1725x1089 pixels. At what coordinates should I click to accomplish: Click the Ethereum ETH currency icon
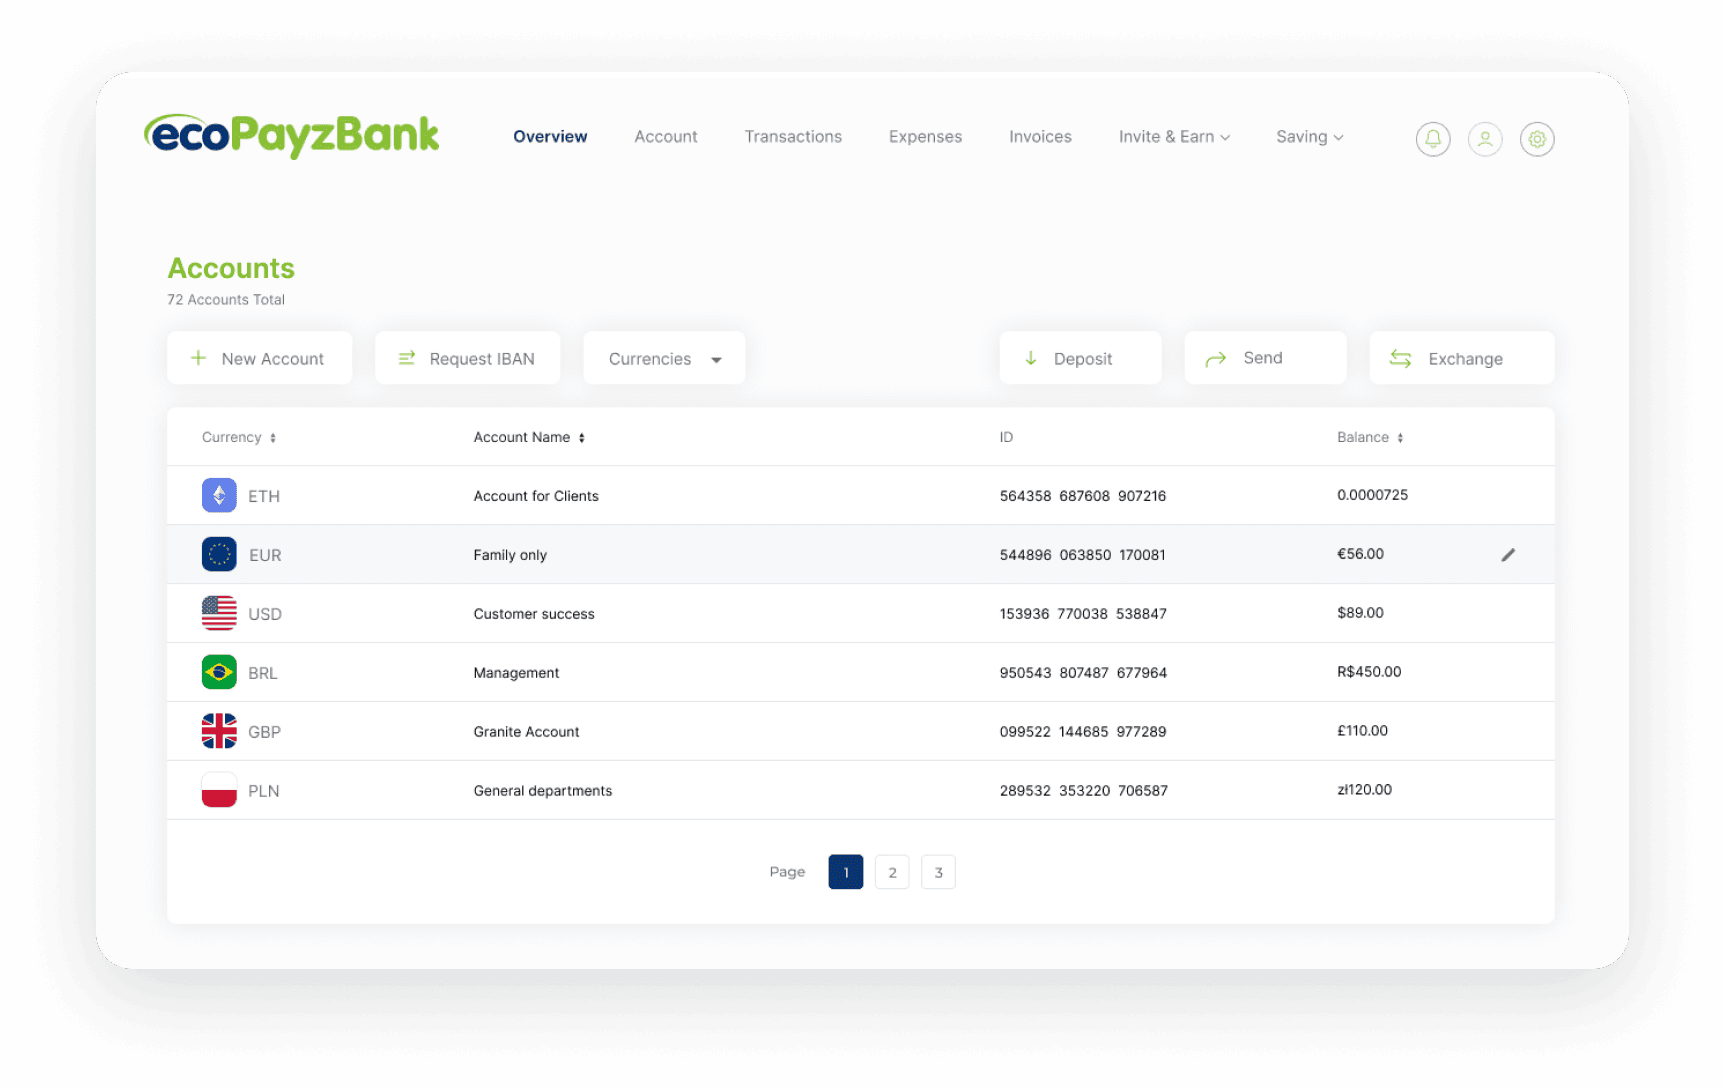[219, 495]
